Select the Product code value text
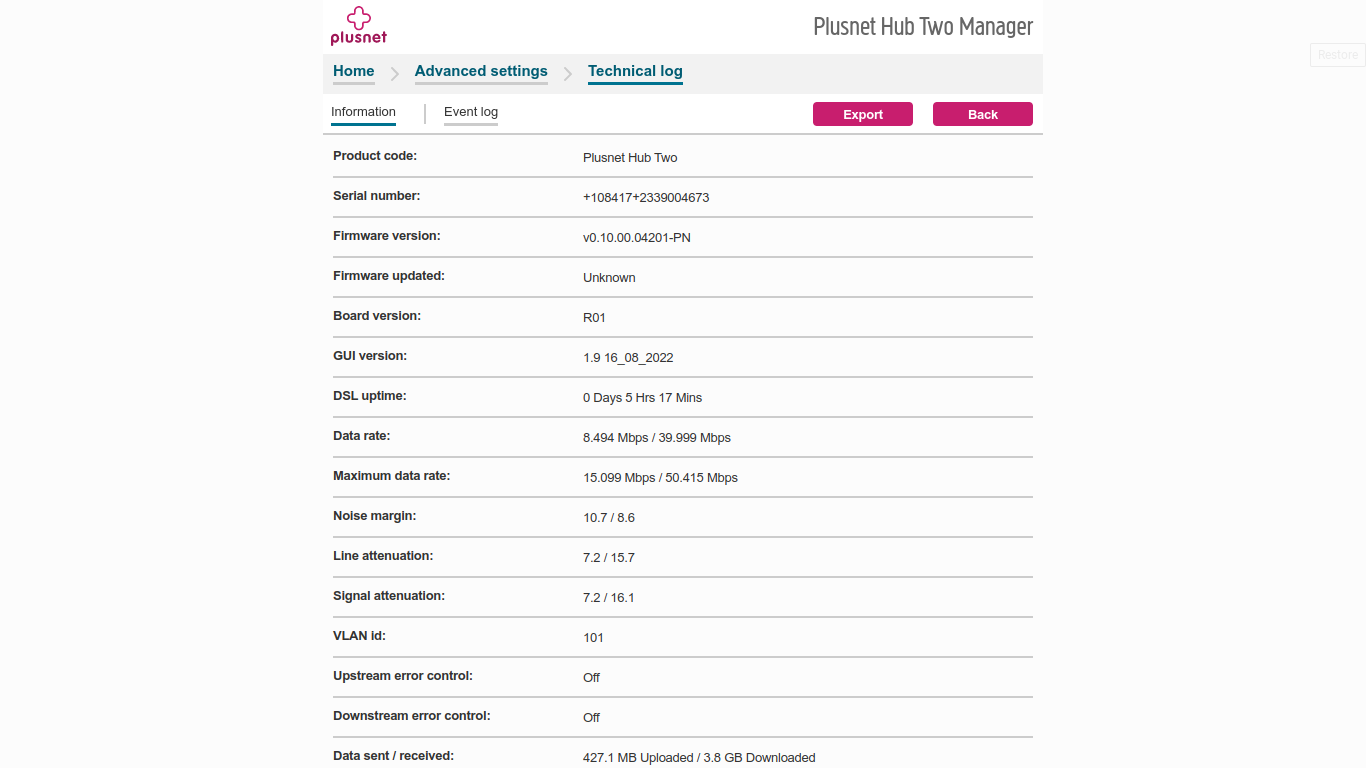This screenshot has width=1366, height=768. tap(630, 157)
